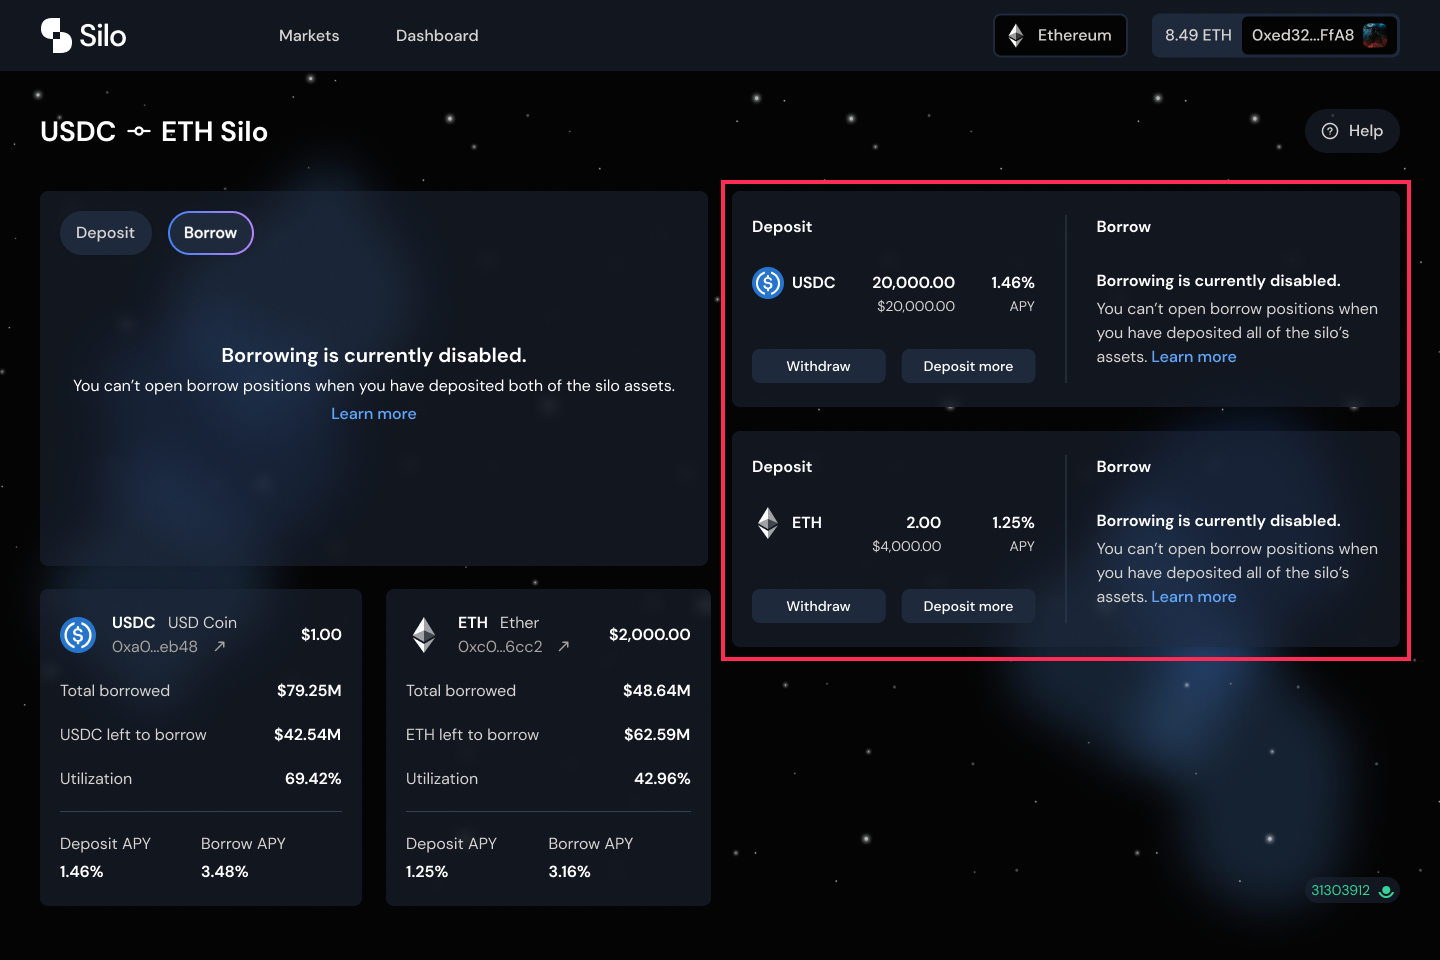Follow Learn more in USDC position borrow note
Viewport: 1440px width, 960px height.
click(1194, 357)
